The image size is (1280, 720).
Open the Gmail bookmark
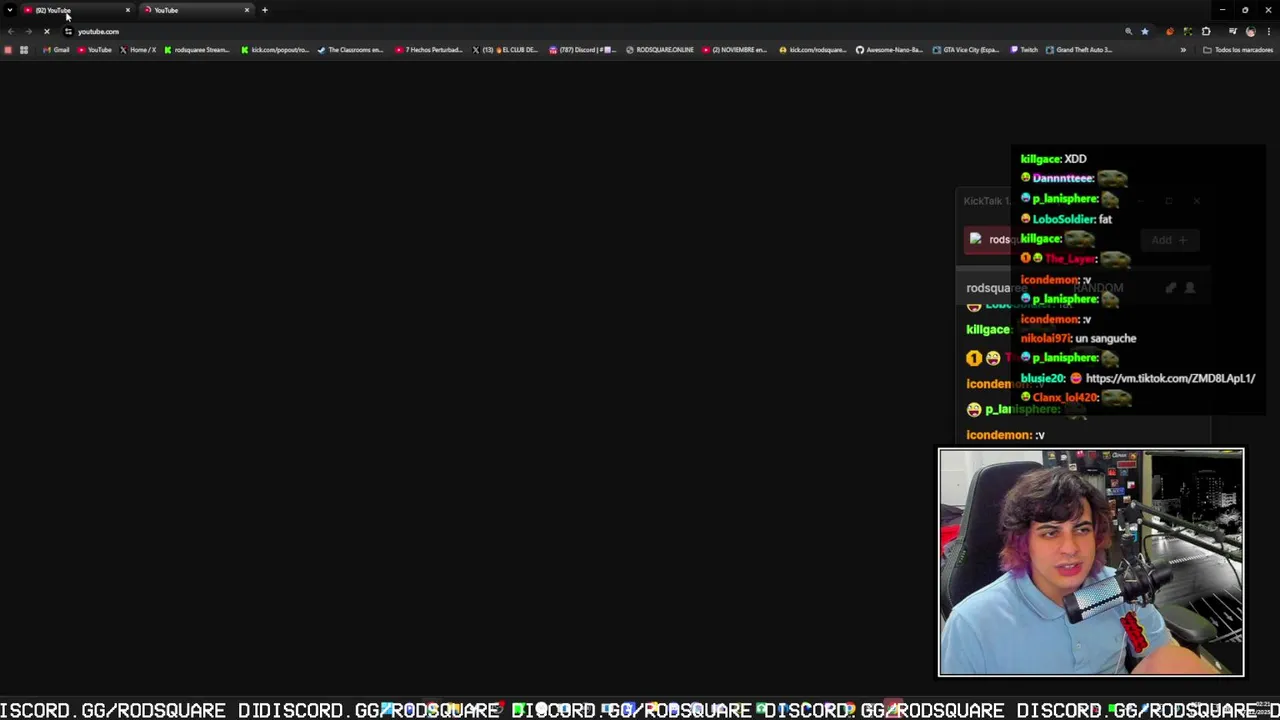click(56, 50)
